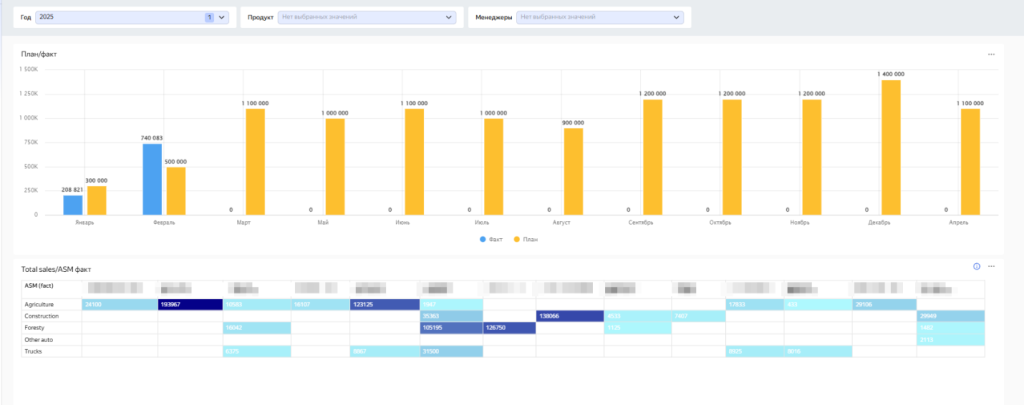
Task: Expand the Год dropdown arrow
Action: pyautogui.click(x=221, y=17)
